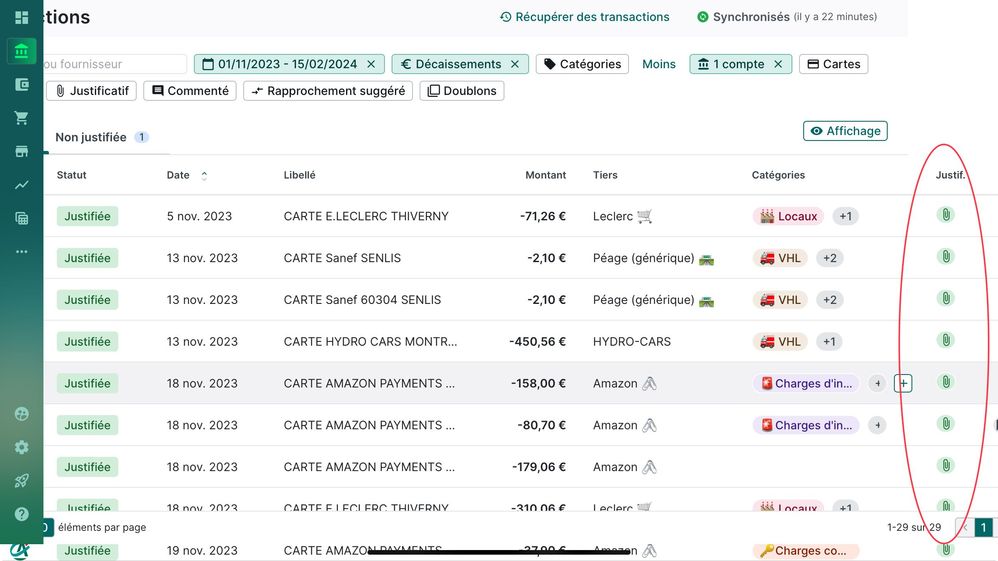Viewport: 998px width, 561px height.
Task: Expand the 1 compte account filter
Action: click(x=740, y=64)
